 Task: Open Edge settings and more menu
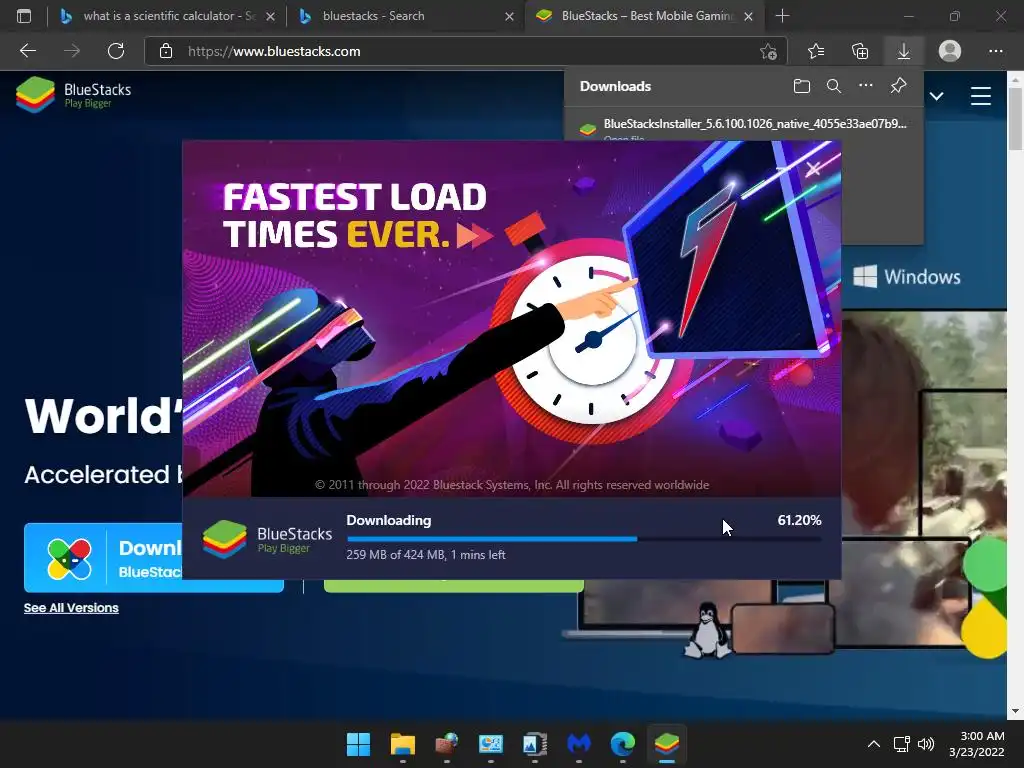(x=995, y=51)
